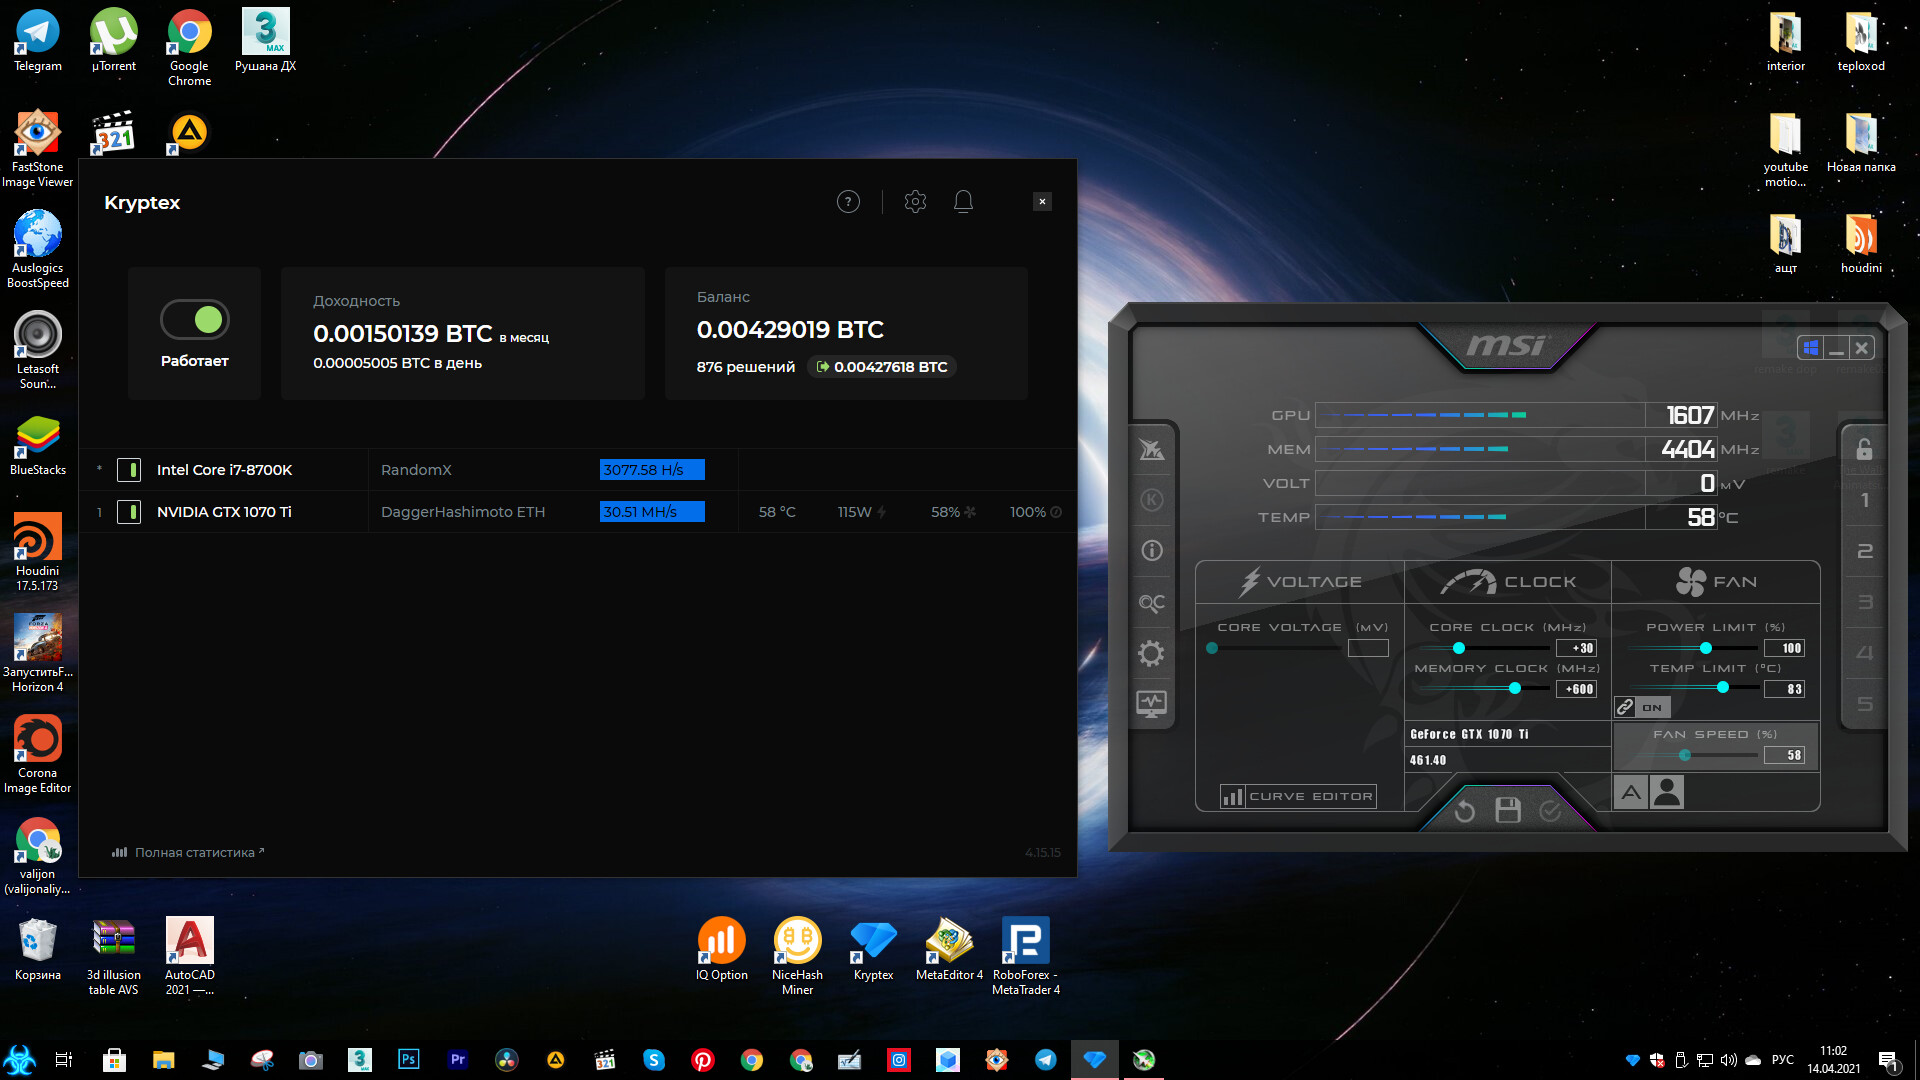Screen dimensions: 1920x1080
Task: Open Afterburner information icon
Action: point(1152,550)
